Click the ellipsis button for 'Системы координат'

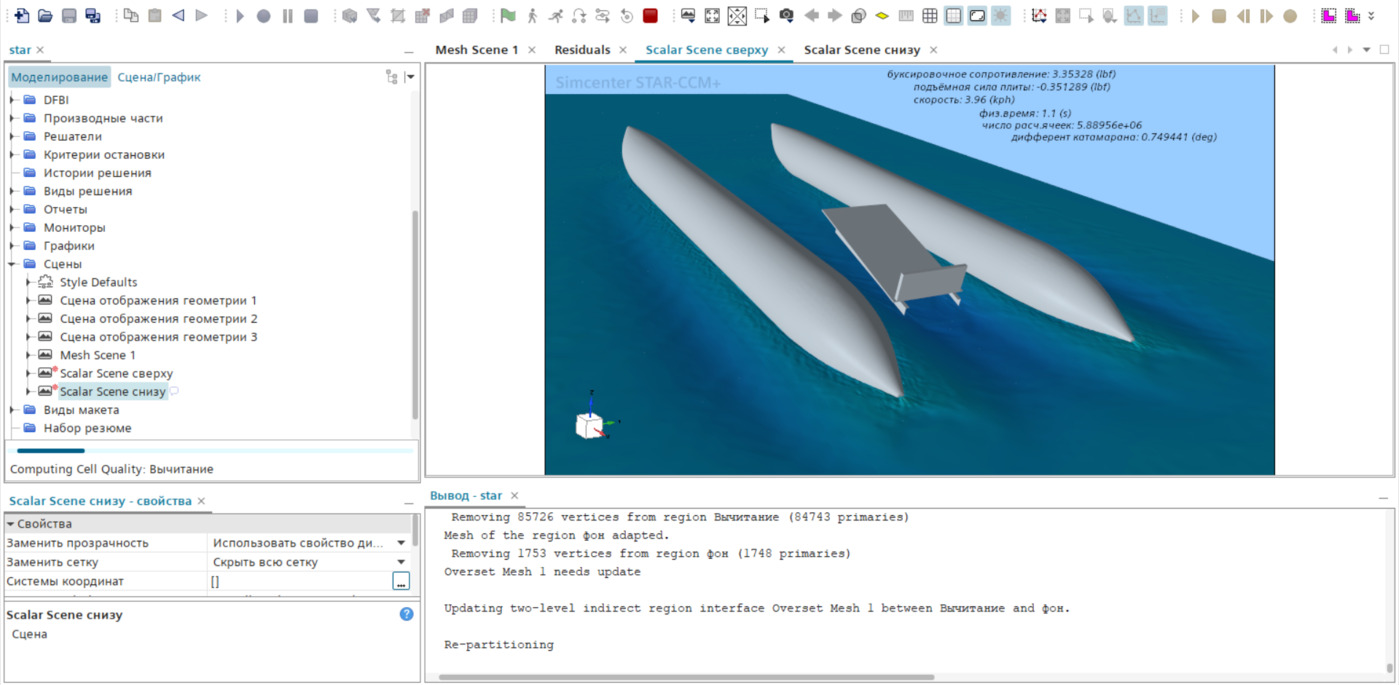pos(400,581)
